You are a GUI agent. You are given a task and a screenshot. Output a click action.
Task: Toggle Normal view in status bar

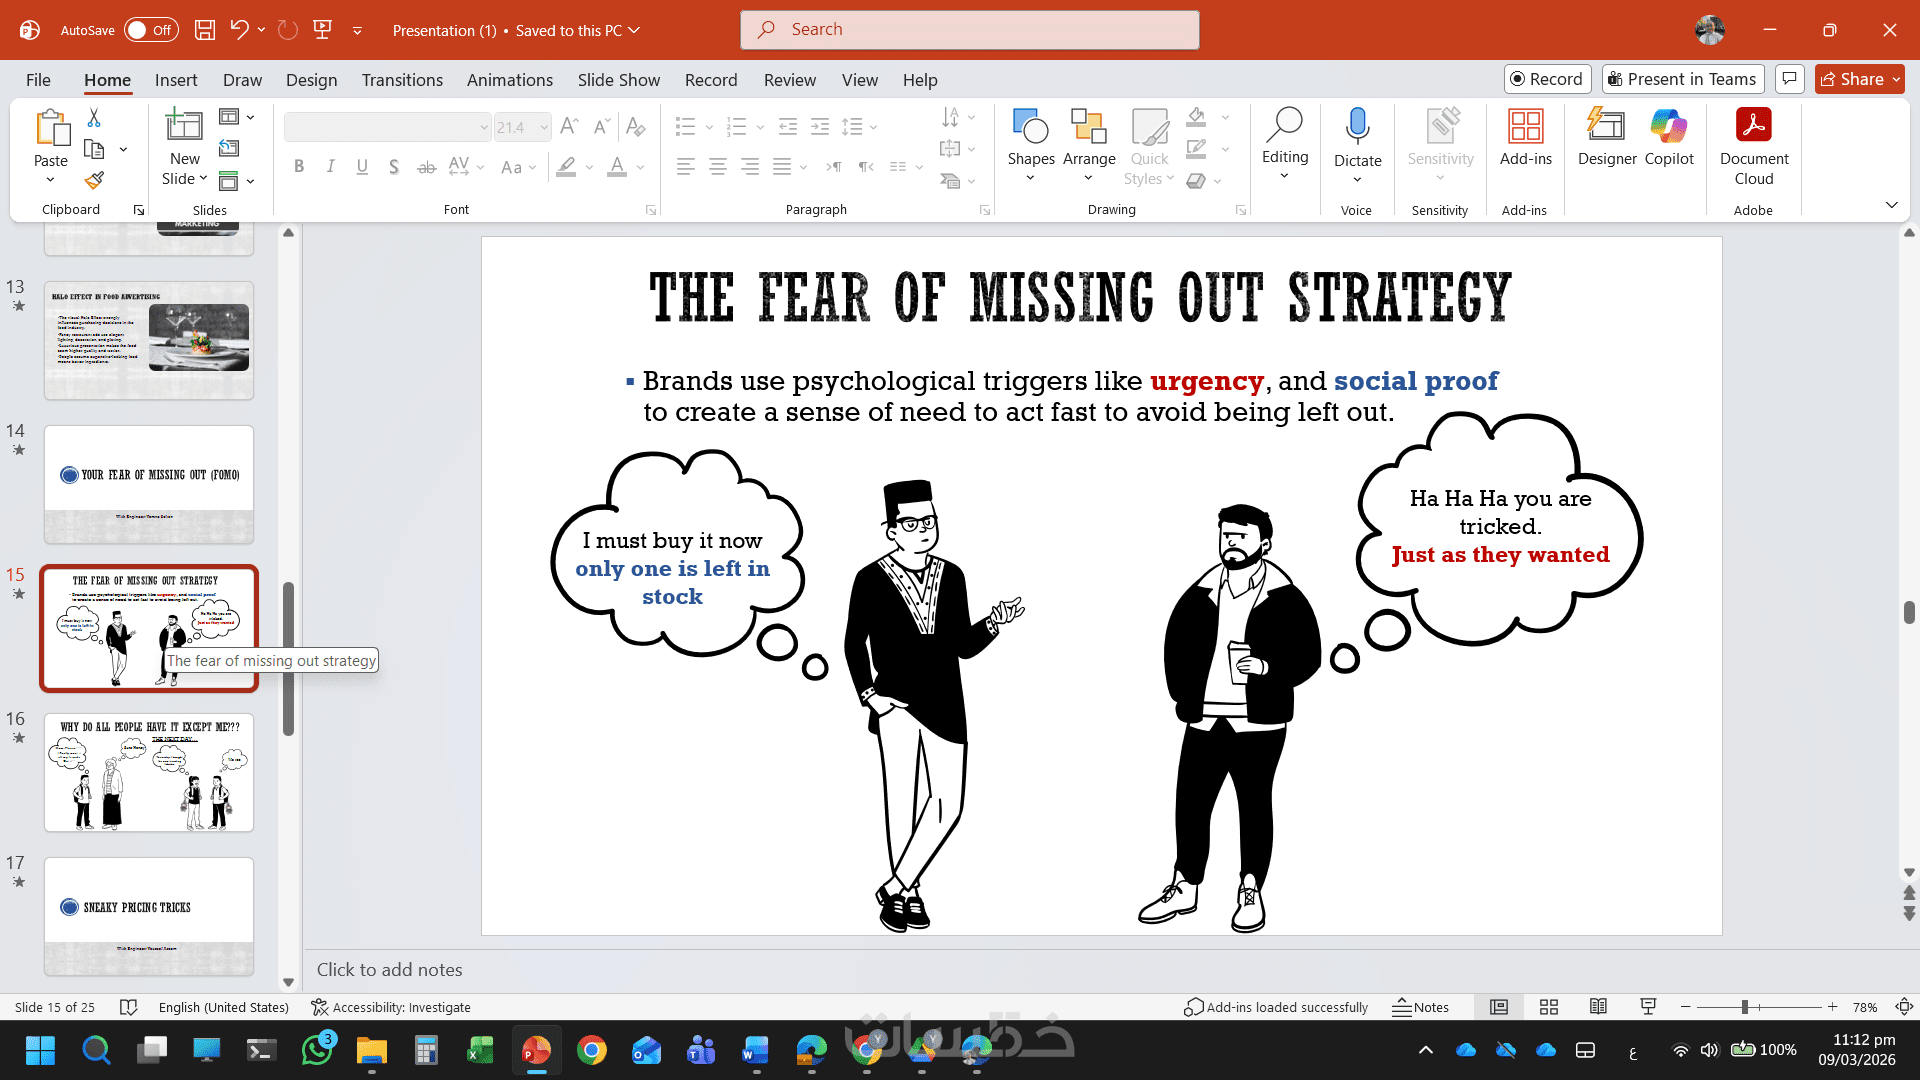click(1498, 1007)
